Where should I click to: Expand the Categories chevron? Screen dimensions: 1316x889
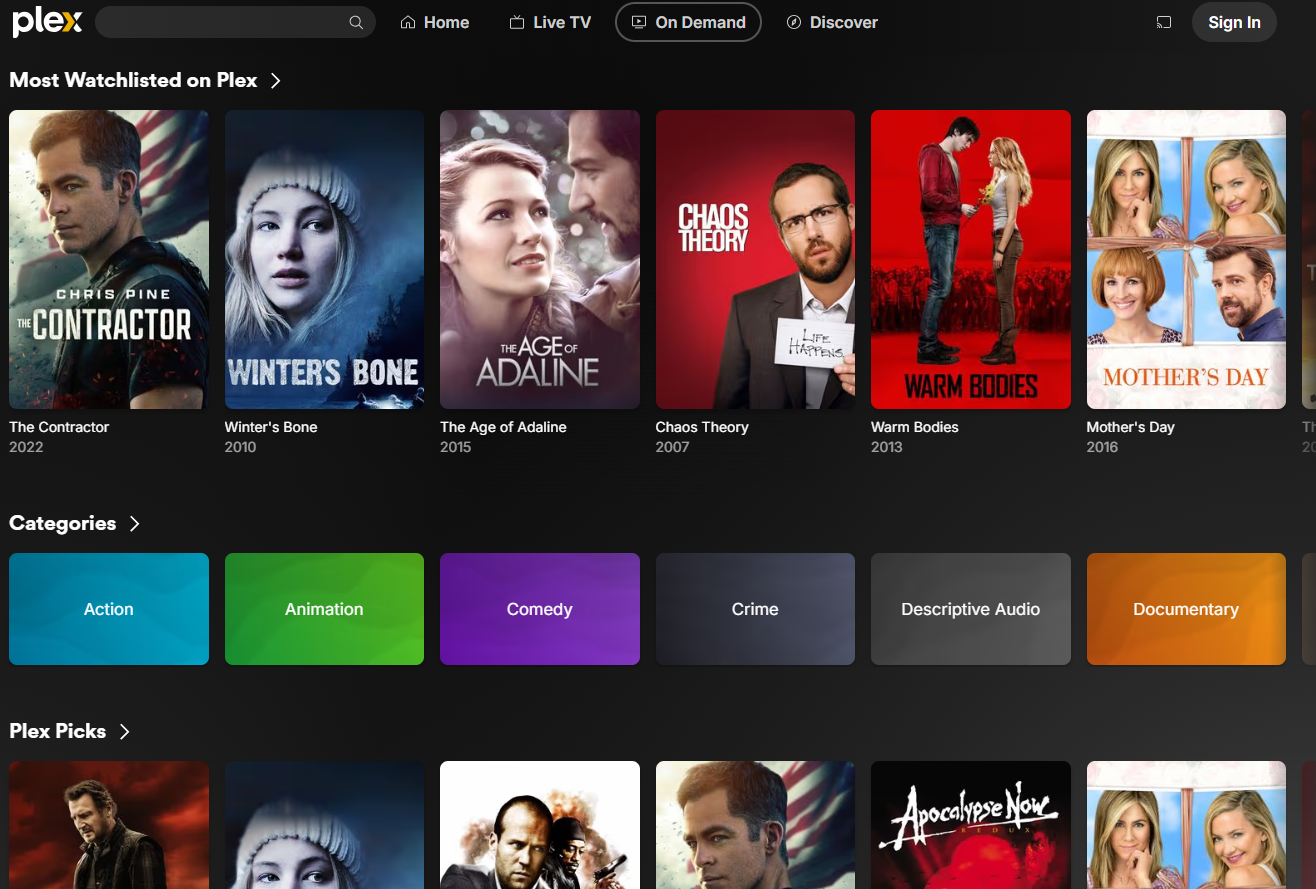point(134,523)
